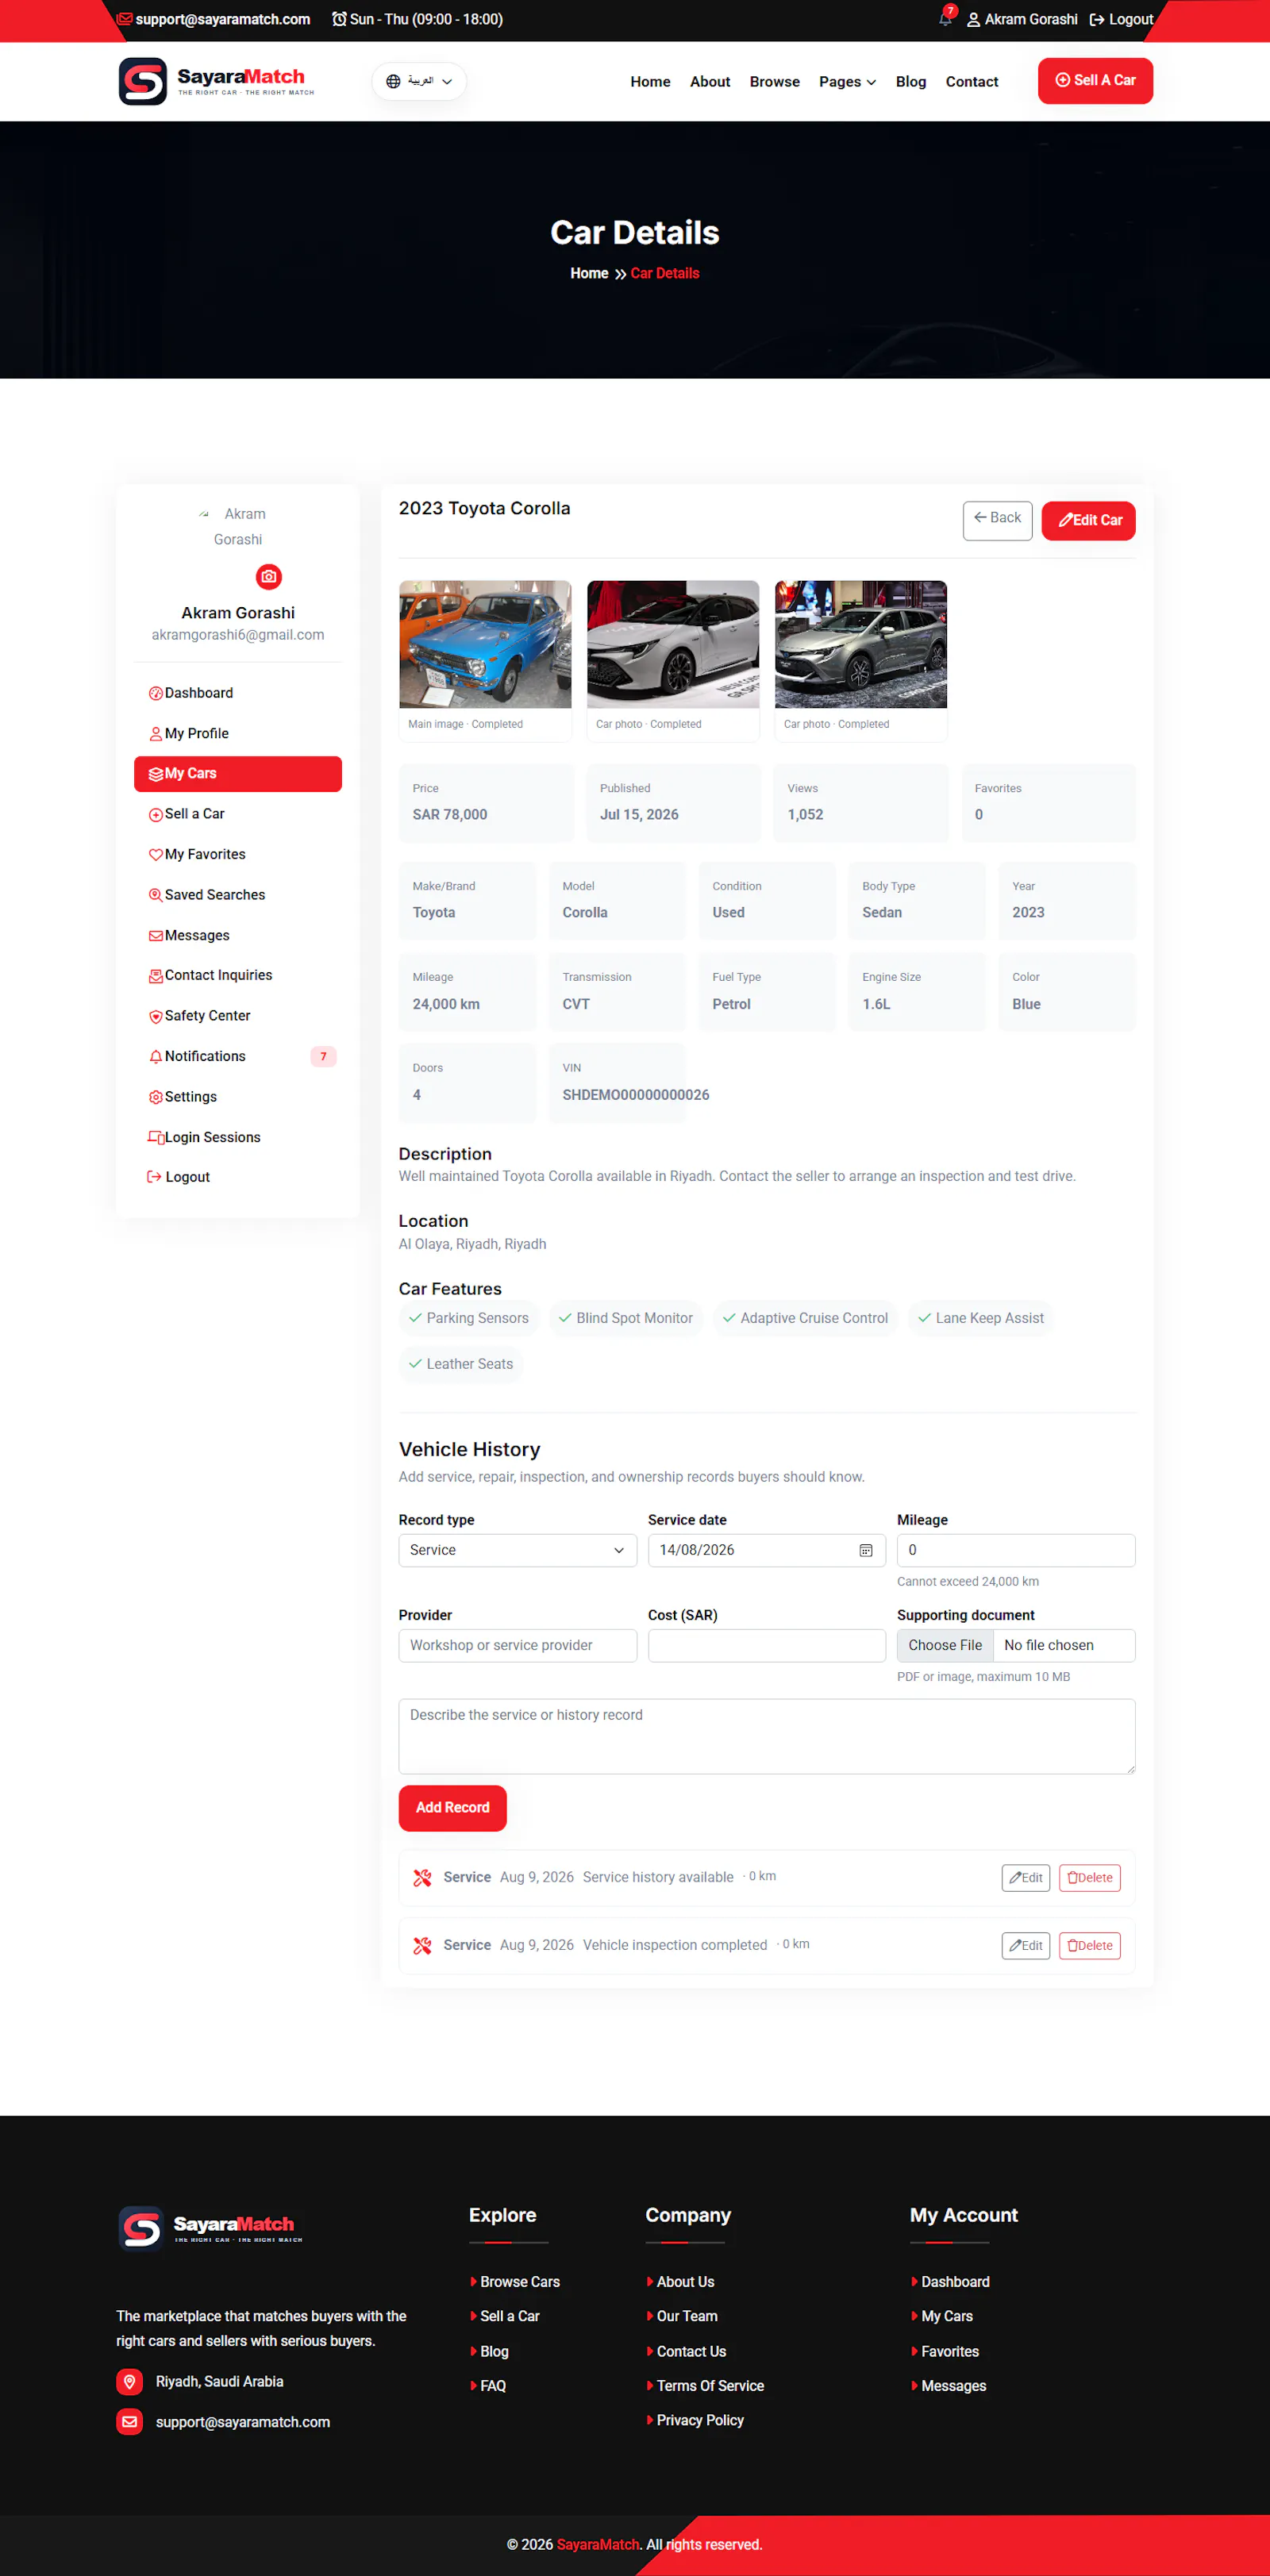
Task: Click the Home breadcrumb link
Action: pyautogui.click(x=589, y=274)
